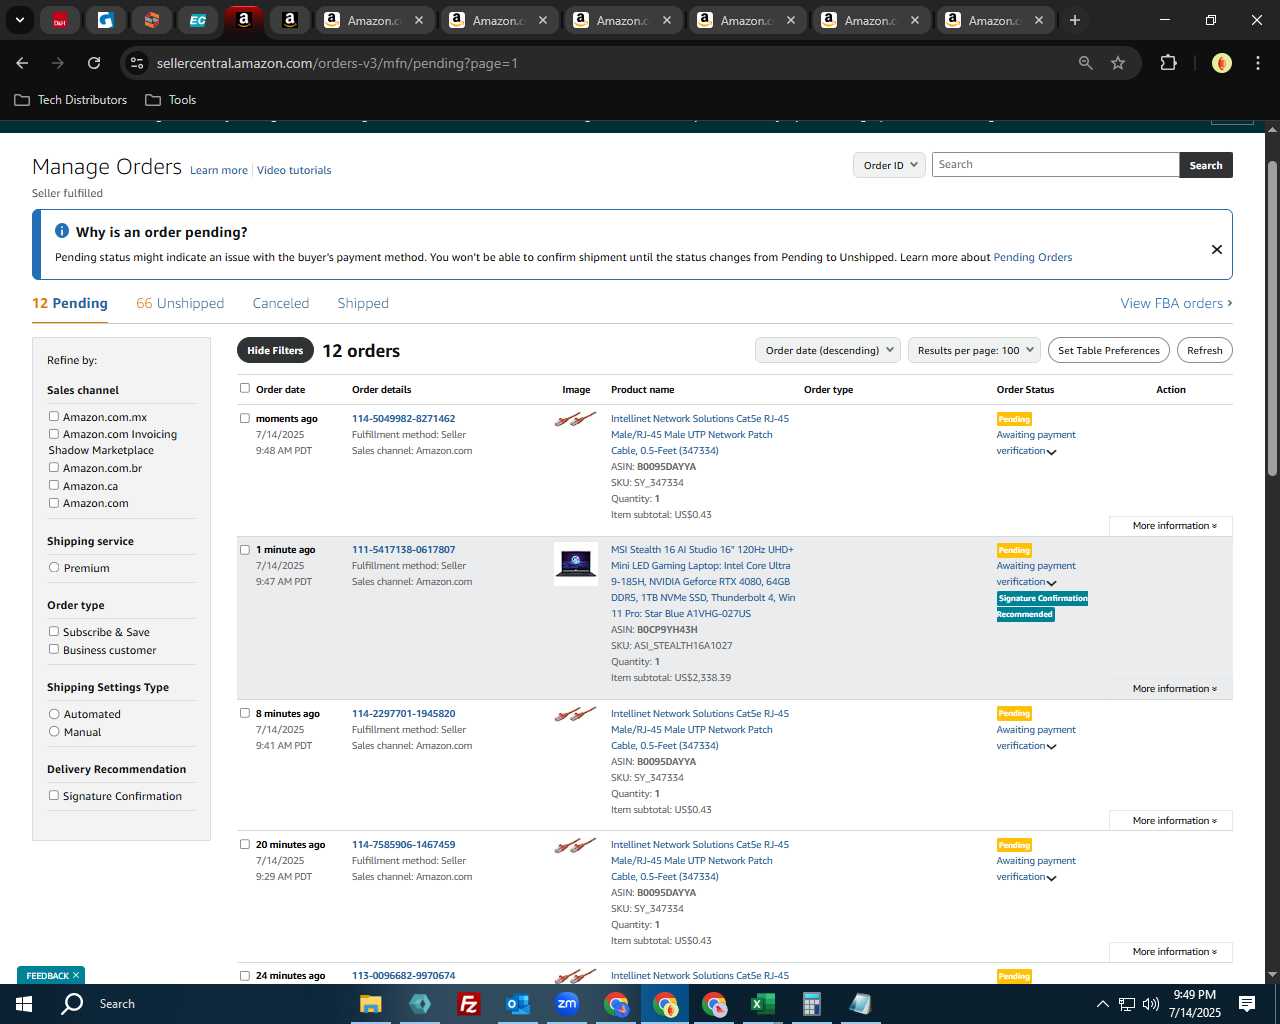This screenshot has height=1024, width=1280.
Task: Open Outlook from the taskbar
Action: tap(517, 1004)
